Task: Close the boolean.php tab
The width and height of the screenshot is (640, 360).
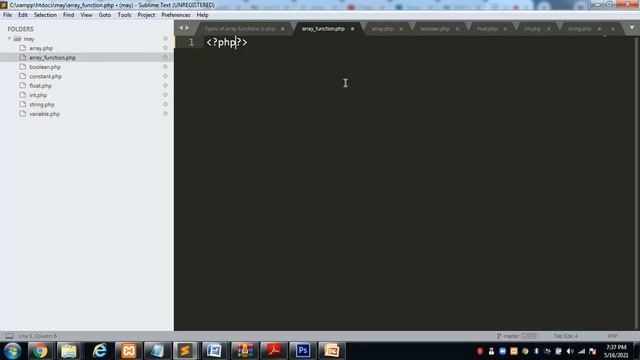Action: pos(457,29)
